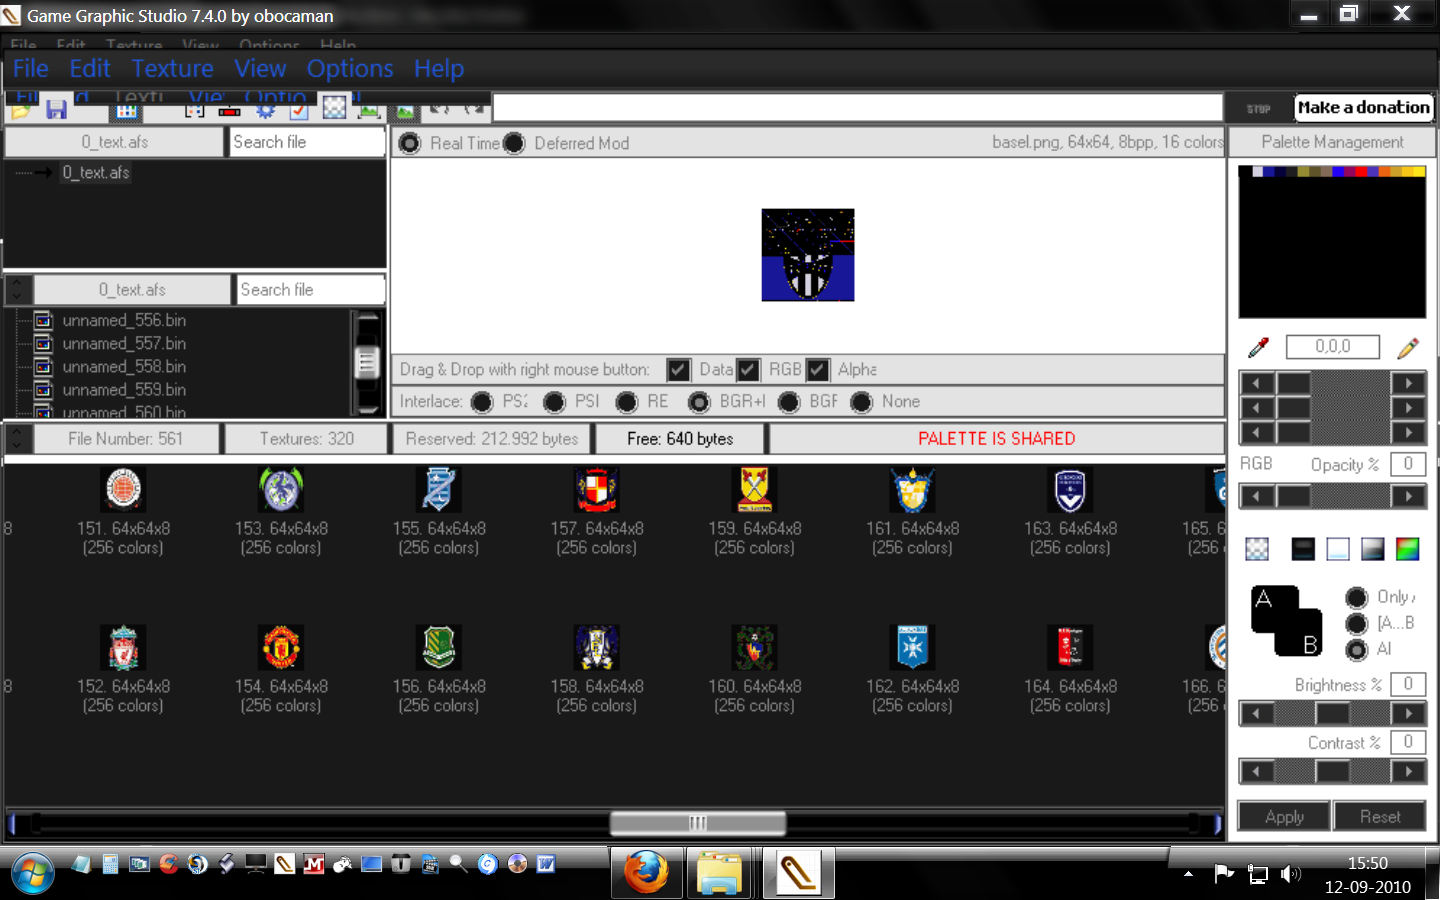The width and height of the screenshot is (1440, 900).
Task: Open the Texture menu
Action: (173, 69)
